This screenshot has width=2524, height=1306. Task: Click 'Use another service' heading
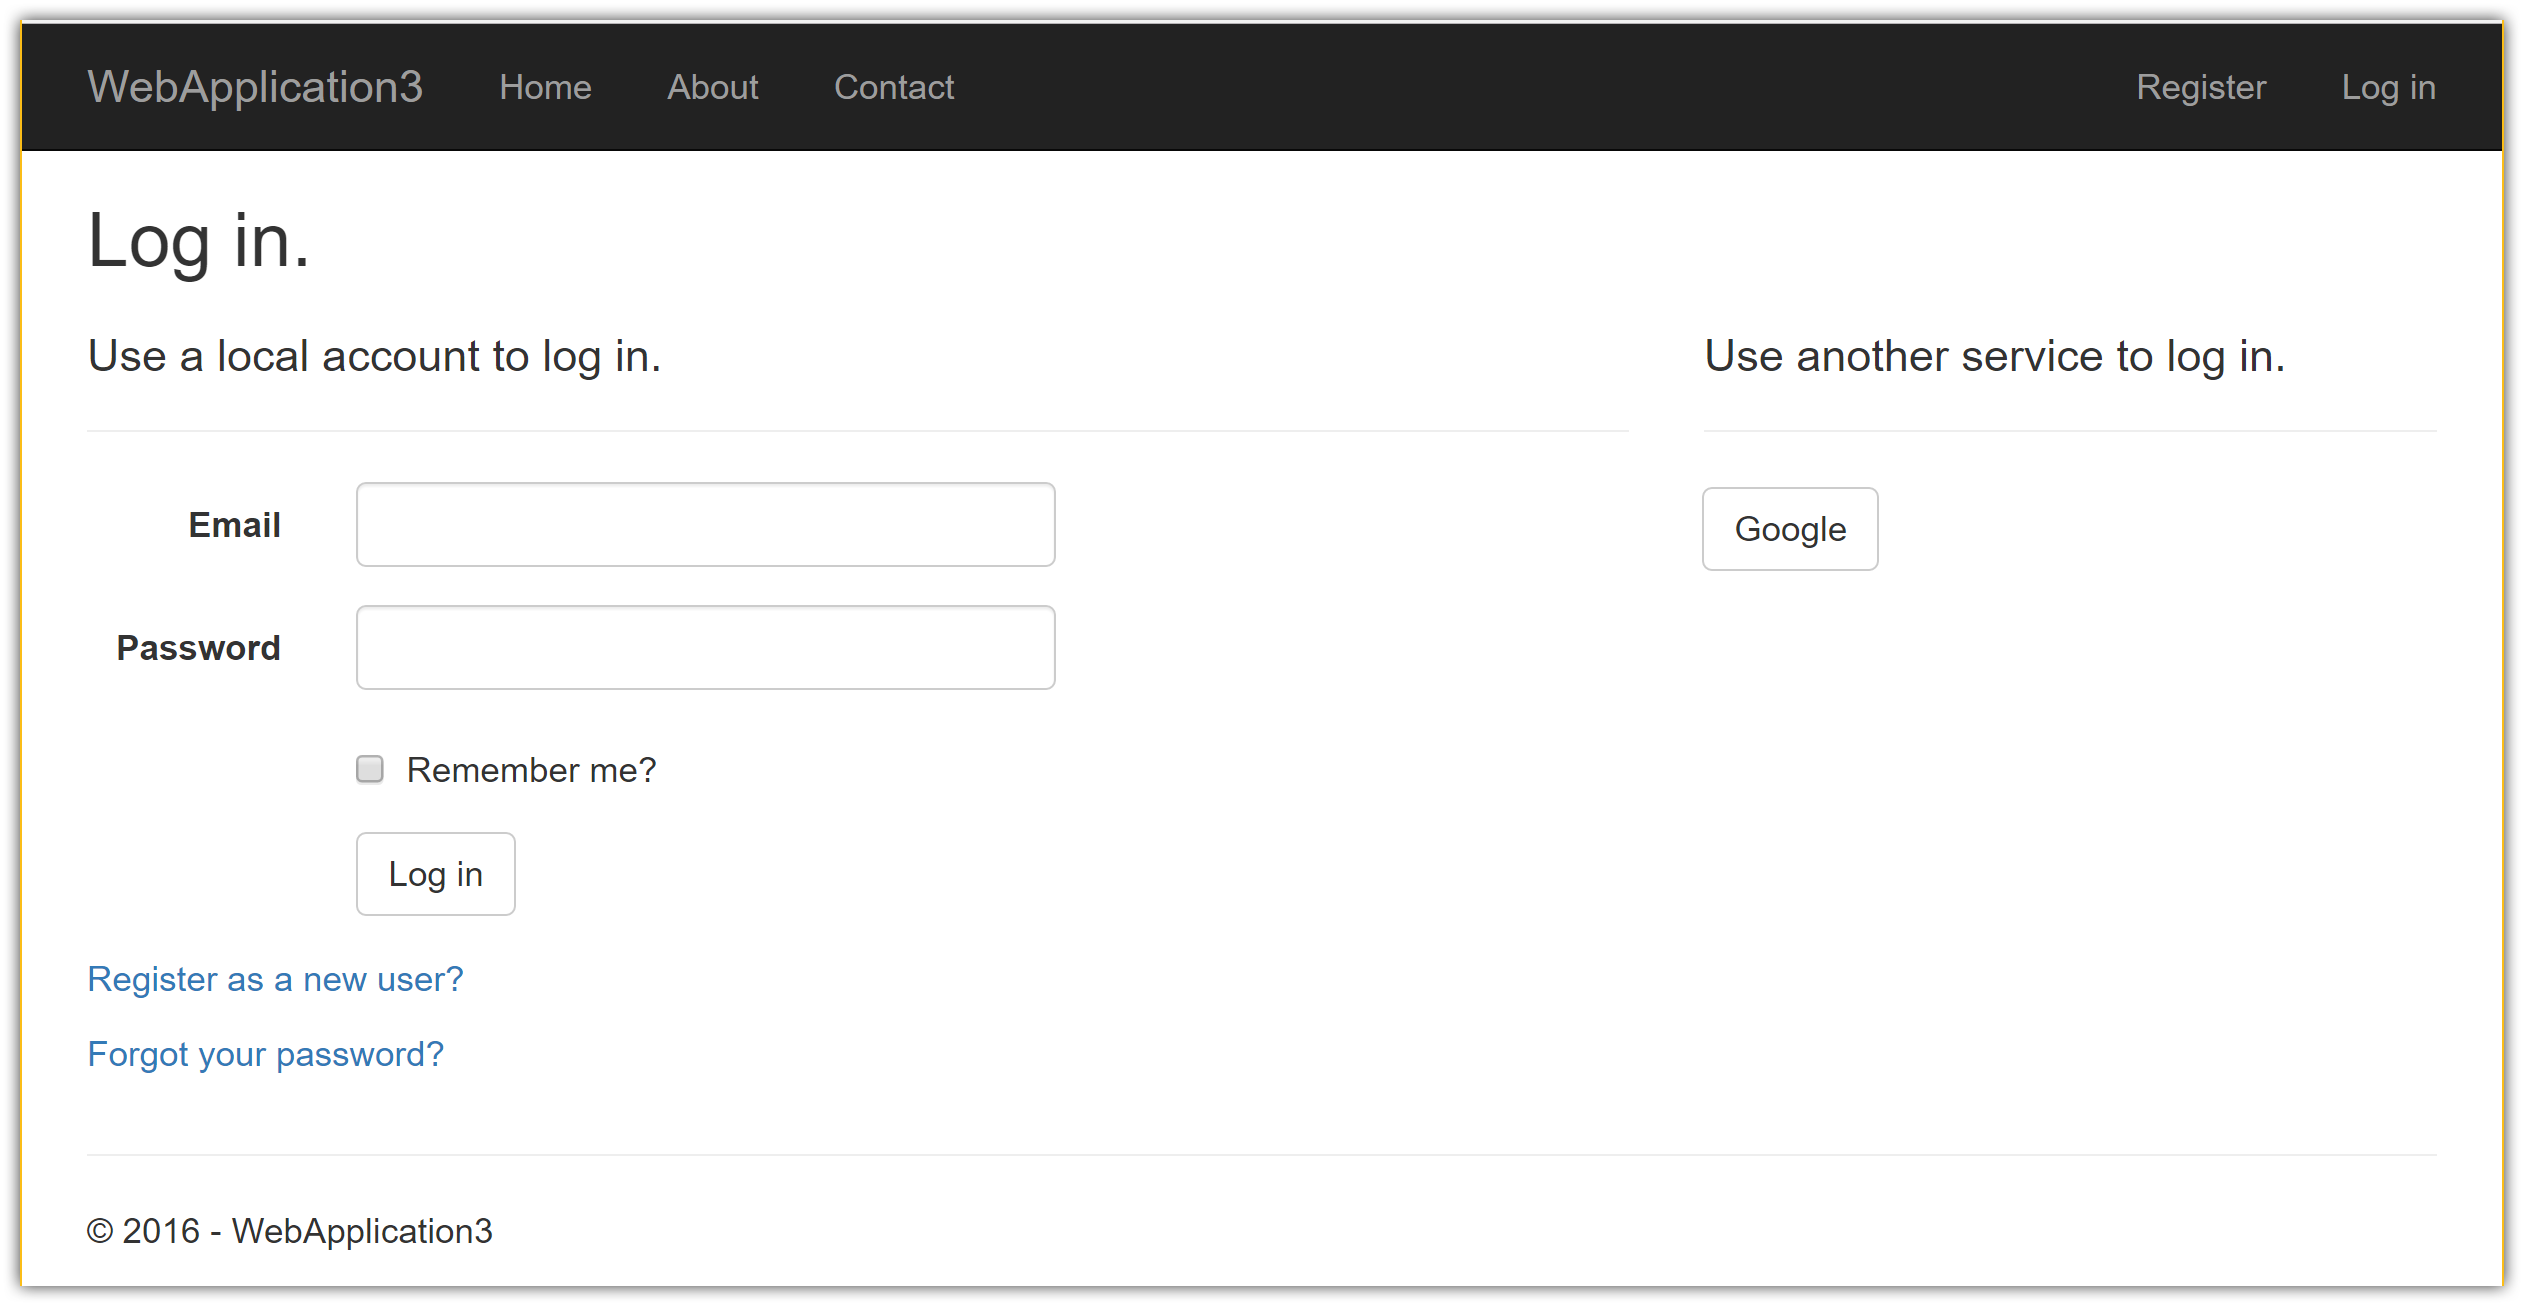1994,356
